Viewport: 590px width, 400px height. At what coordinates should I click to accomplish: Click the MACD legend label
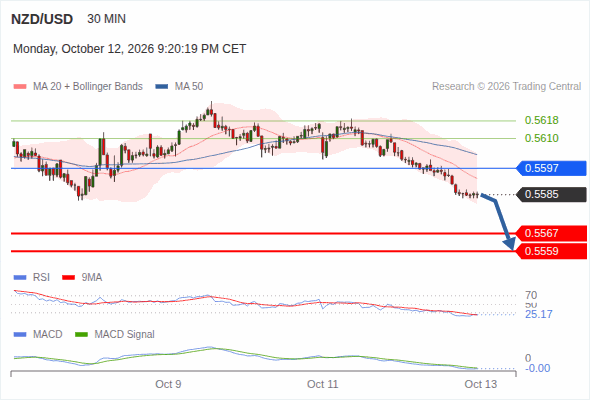(48, 335)
